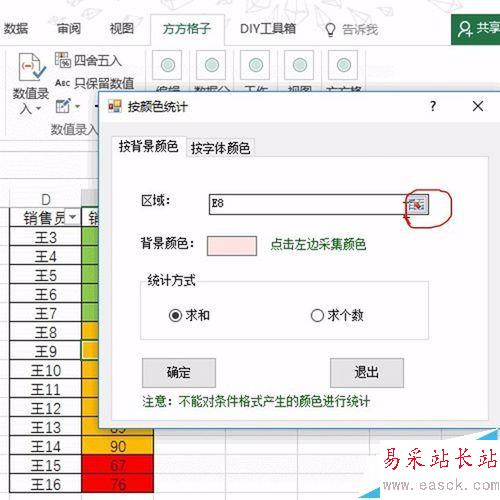This screenshot has height=500, width=500.
Task: Switch to the 按字体颜色 tab
Action: 220,148
